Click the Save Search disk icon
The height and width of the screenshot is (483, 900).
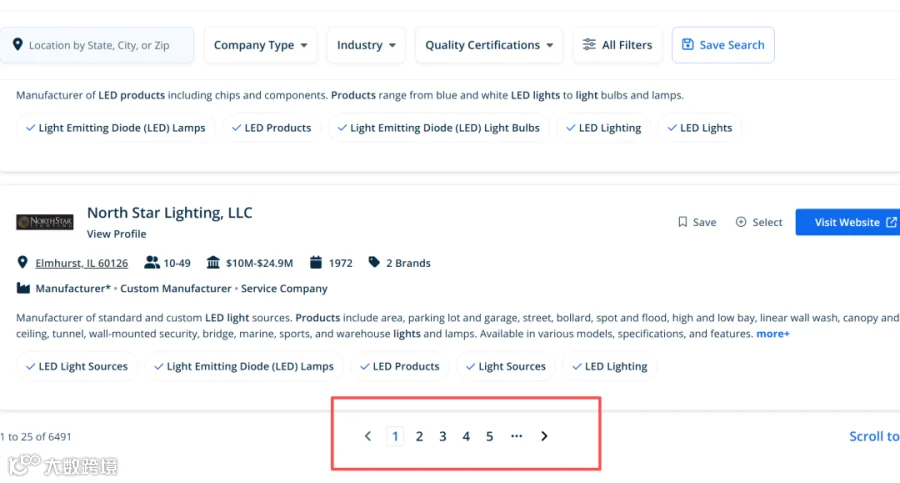[687, 44]
